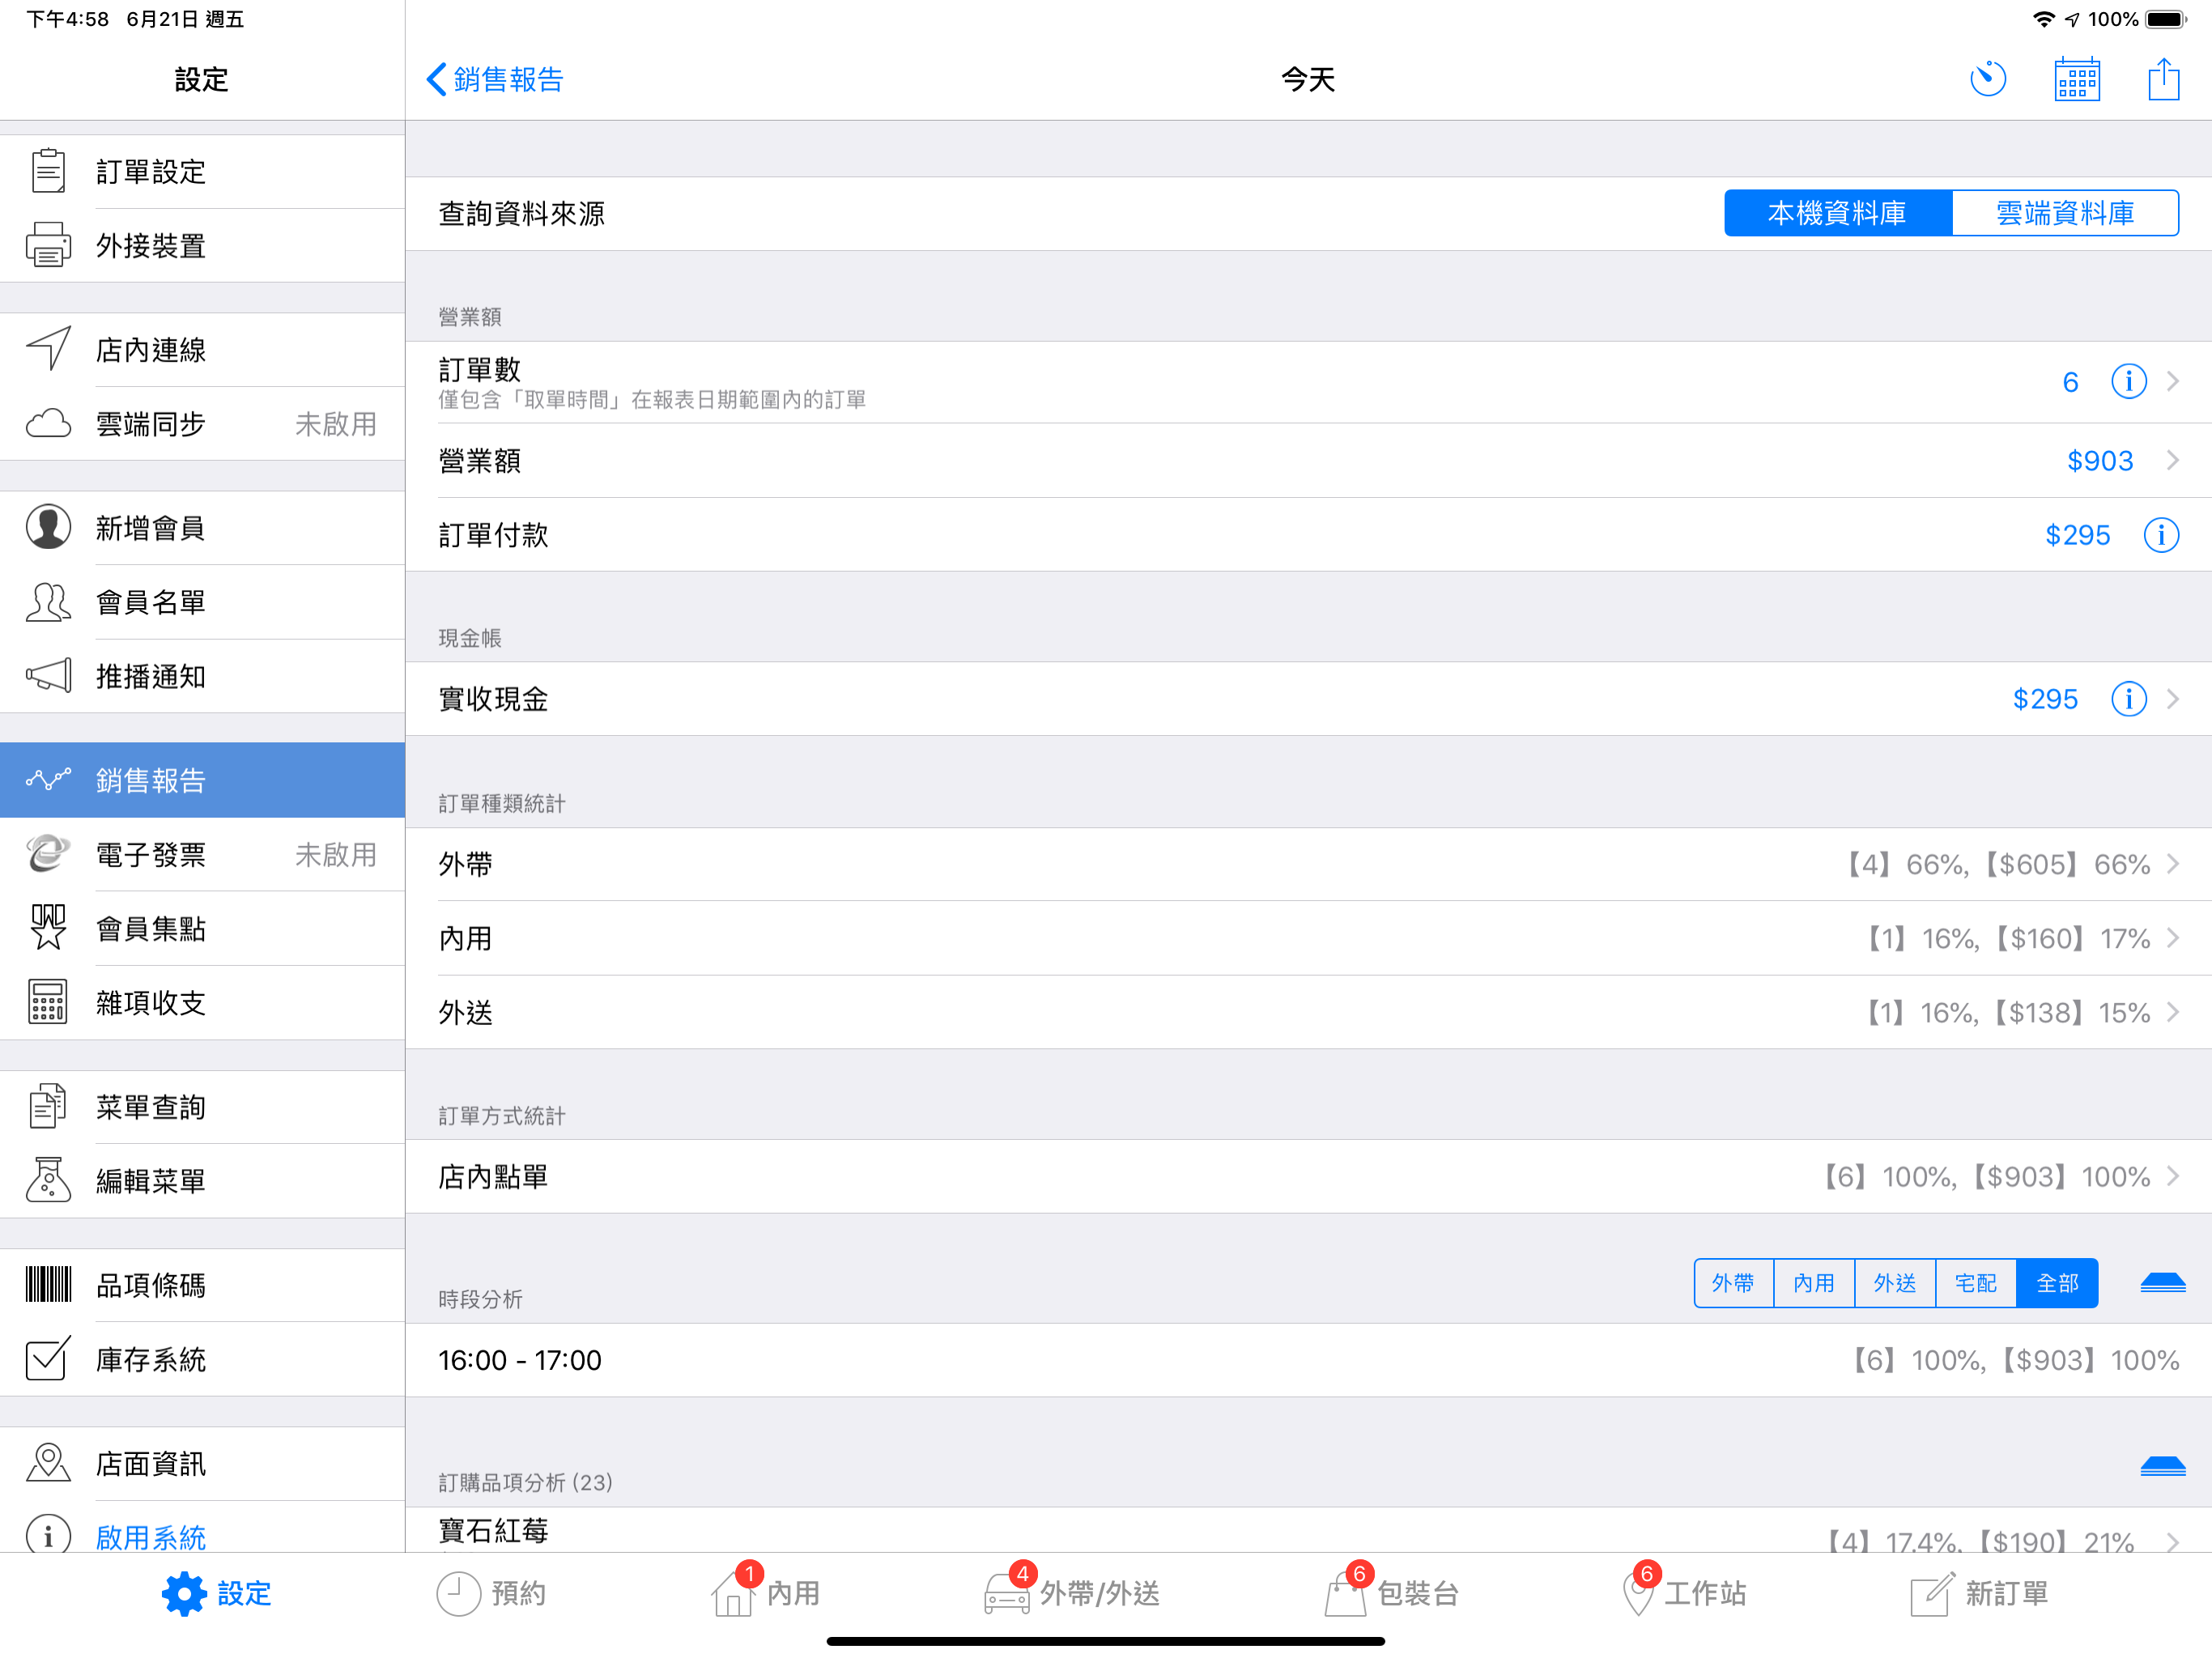
Task: Open 外接裝置 printer icon
Action: point(48,245)
